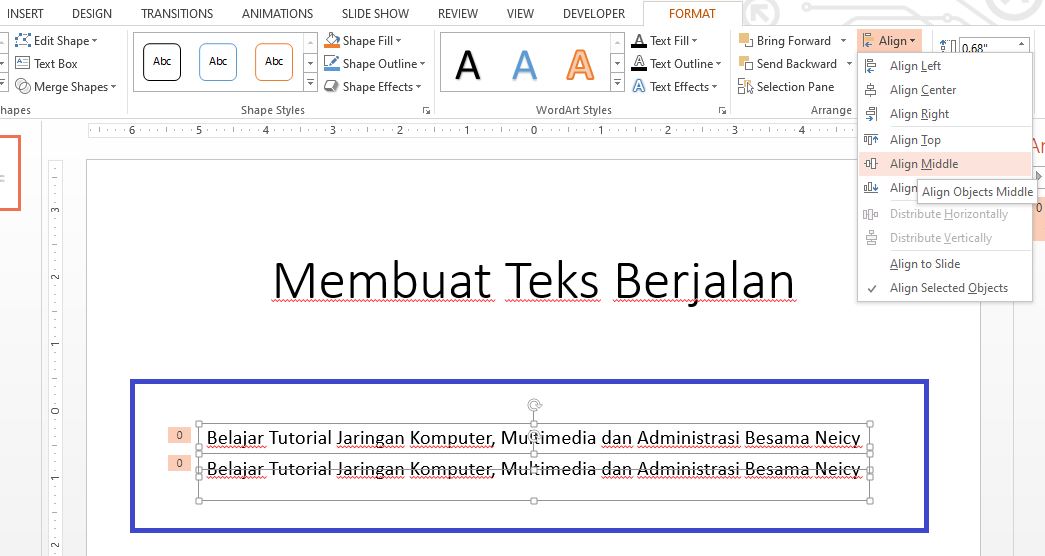The width and height of the screenshot is (1045, 556).
Task: Toggle Align Selected Objects option
Action: [948, 288]
